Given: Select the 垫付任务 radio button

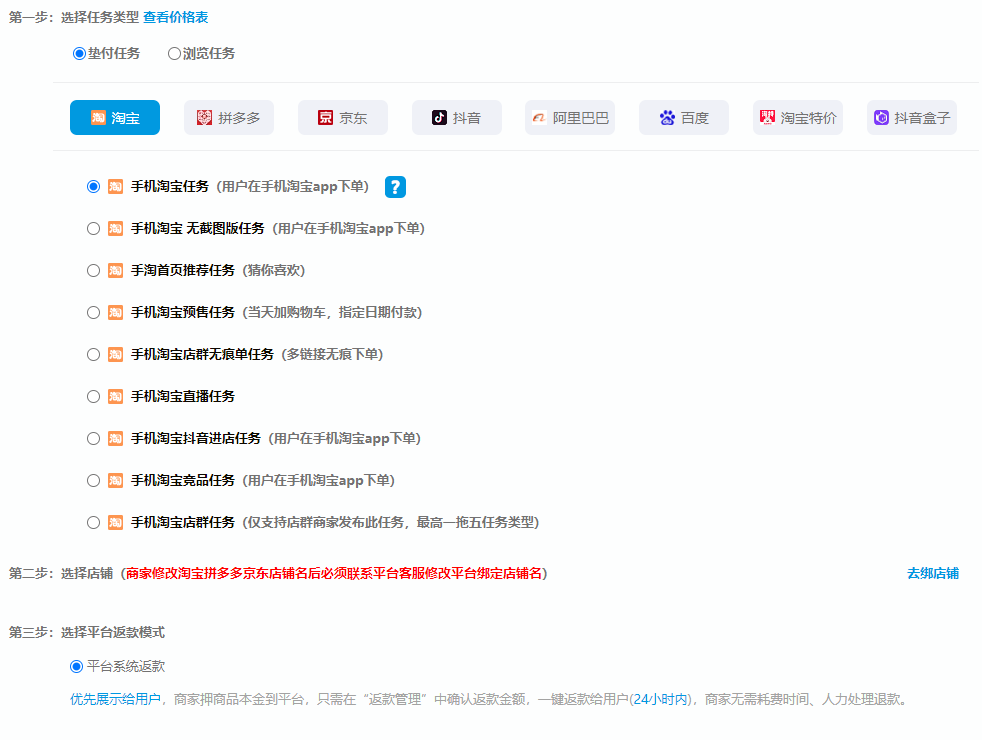Looking at the screenshot, I should (x=79, y=54).
